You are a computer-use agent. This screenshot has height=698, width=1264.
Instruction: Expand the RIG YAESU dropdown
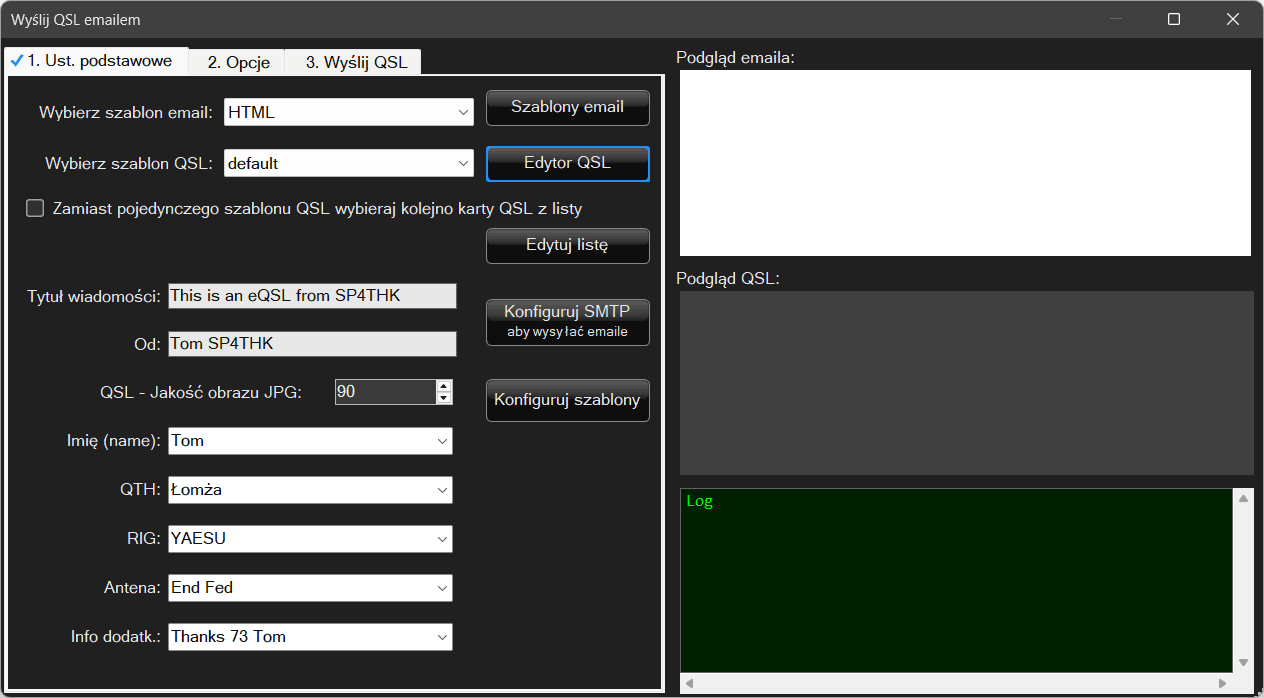tap(442, 539)
